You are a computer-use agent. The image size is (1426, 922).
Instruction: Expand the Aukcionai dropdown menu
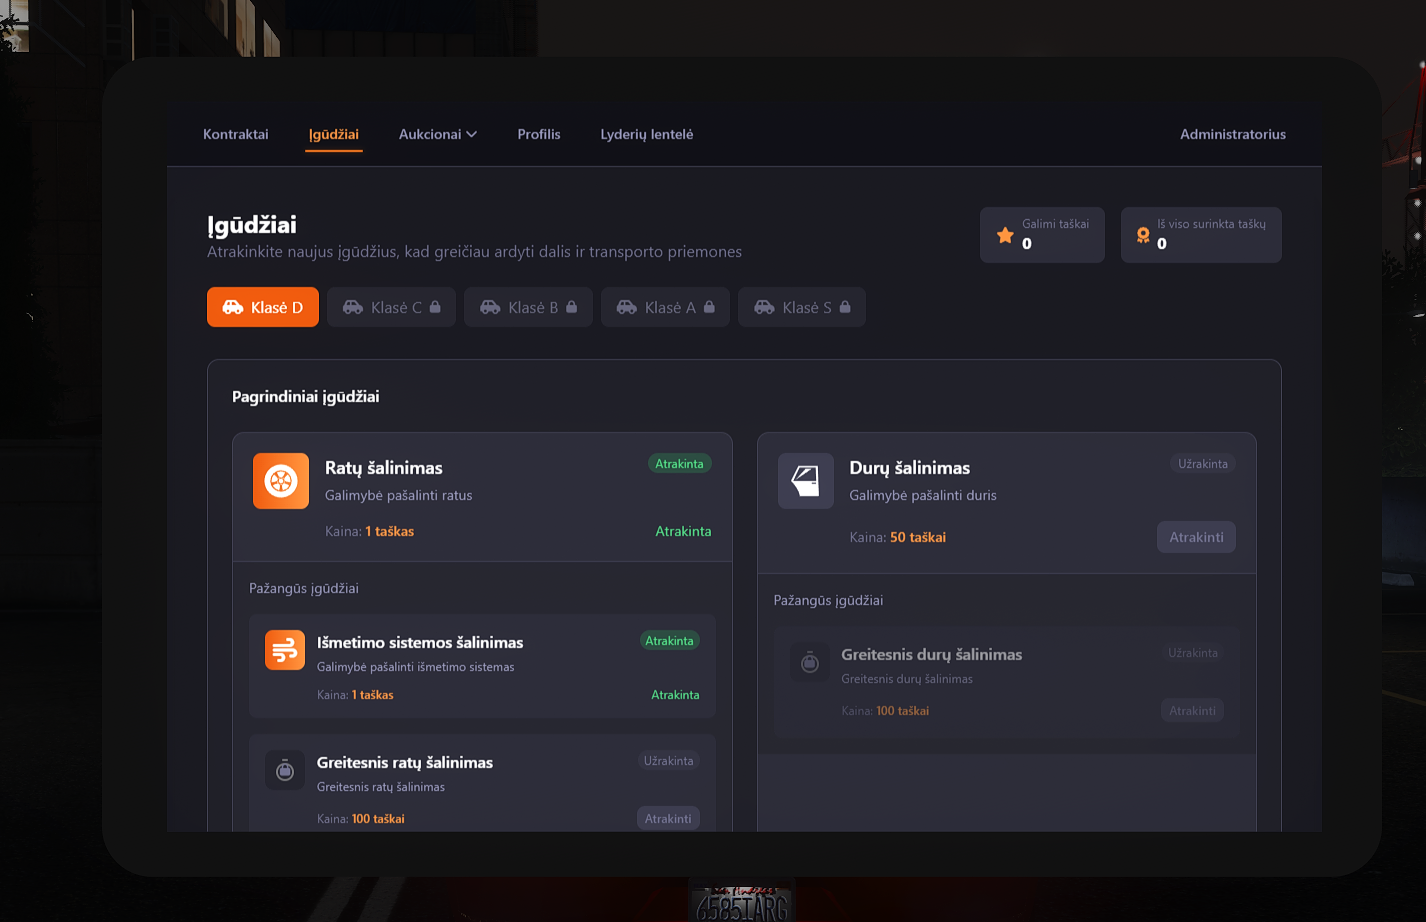click(x=437, y=134)
